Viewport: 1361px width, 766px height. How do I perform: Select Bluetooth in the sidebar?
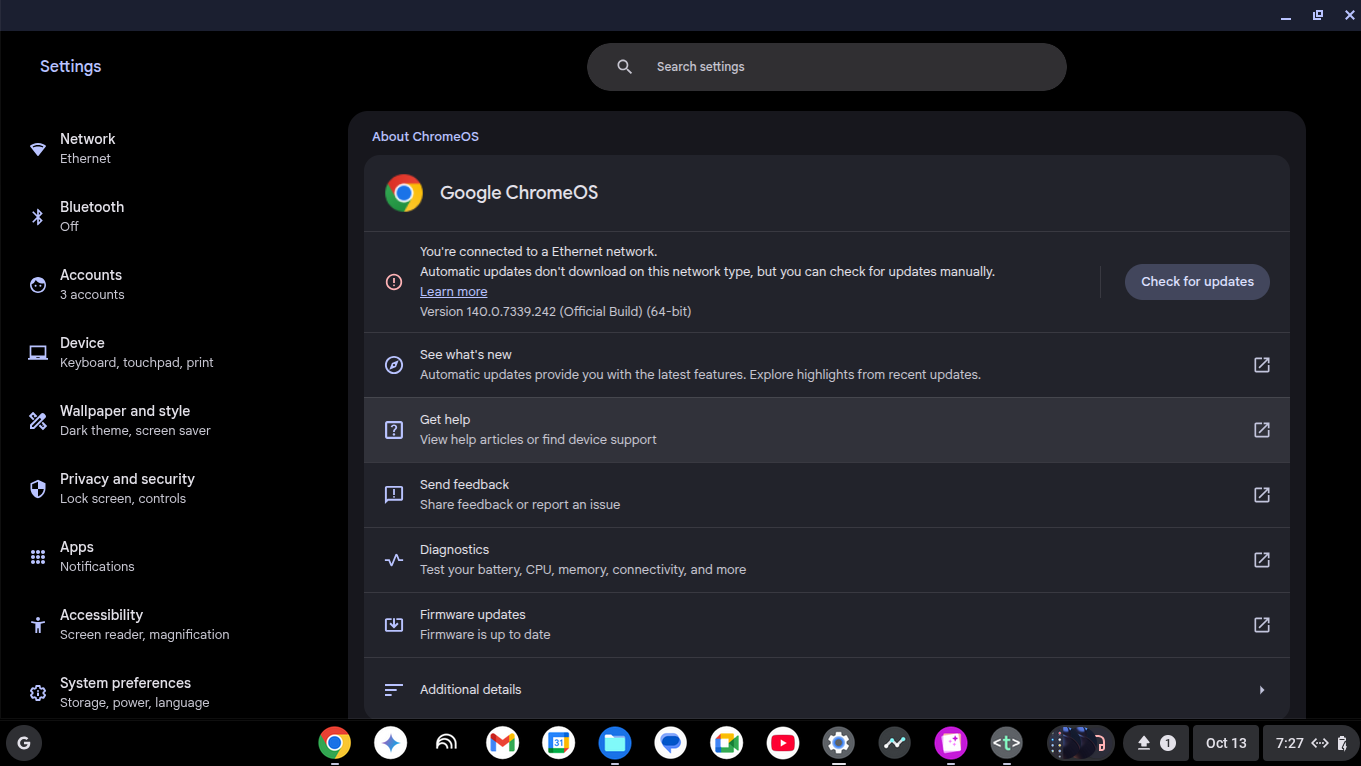tap(91, 216)
